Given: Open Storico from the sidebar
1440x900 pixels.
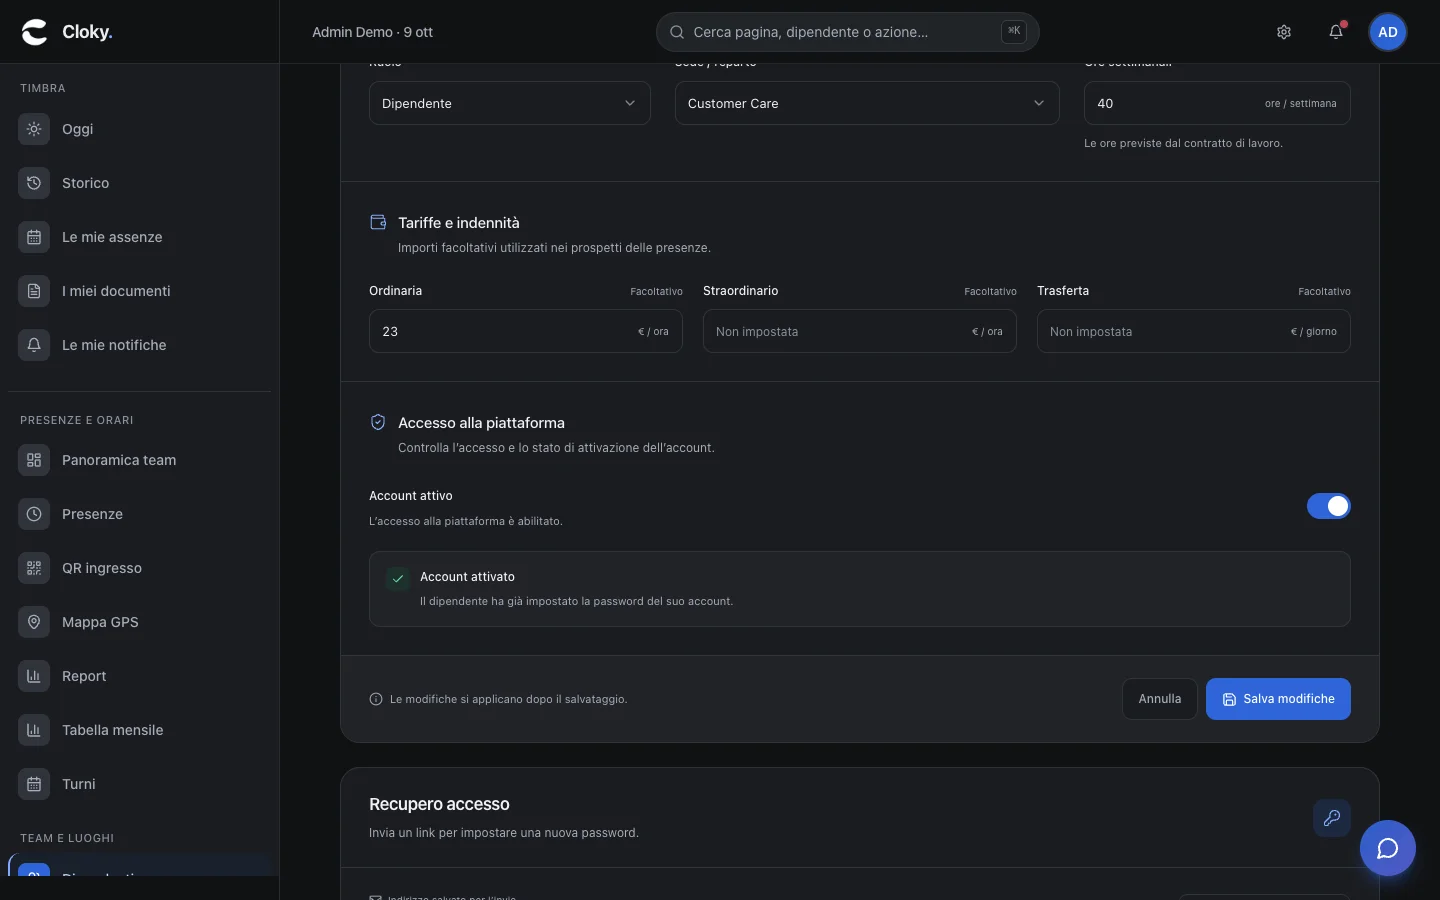Looking at the screenshot, I should [140, 183].
